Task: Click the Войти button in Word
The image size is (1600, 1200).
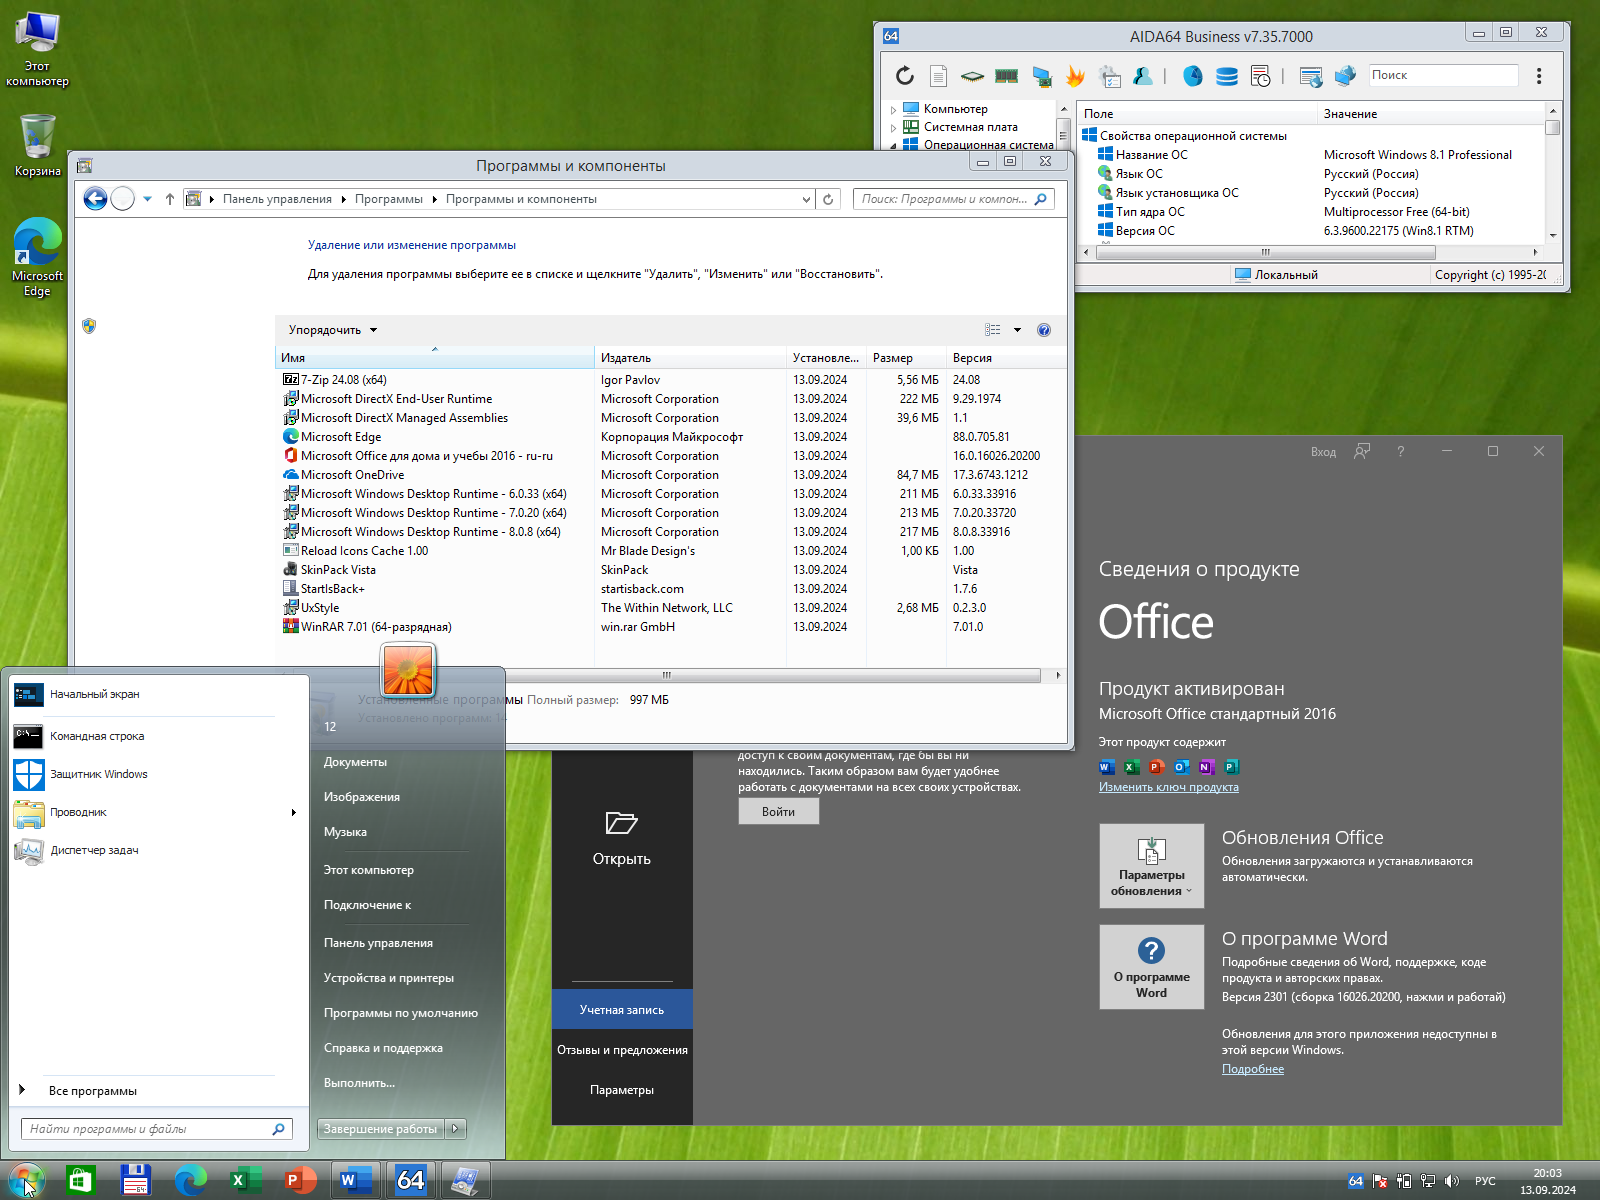Action: point(778,812)
